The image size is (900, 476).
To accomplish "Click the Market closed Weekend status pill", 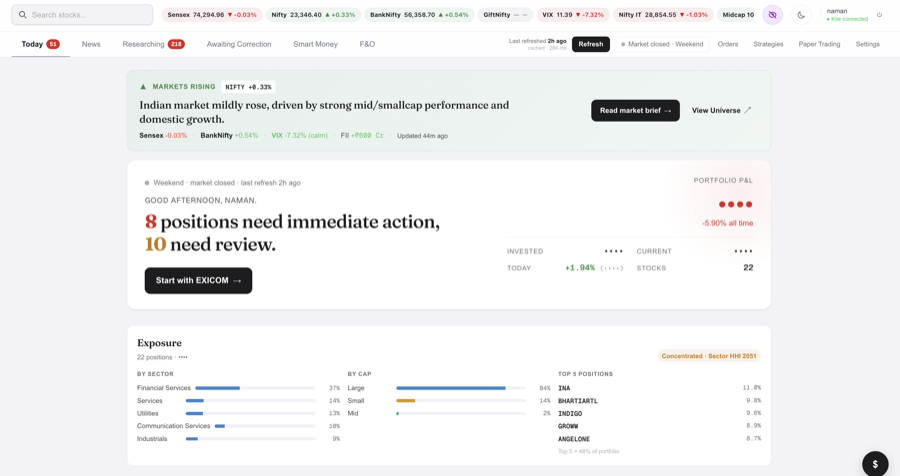I will pyautogui.click(x=662, y=44).
